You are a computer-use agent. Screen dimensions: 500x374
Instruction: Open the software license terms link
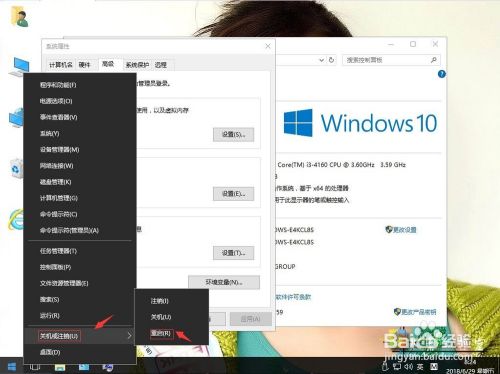tap(293, 297)
